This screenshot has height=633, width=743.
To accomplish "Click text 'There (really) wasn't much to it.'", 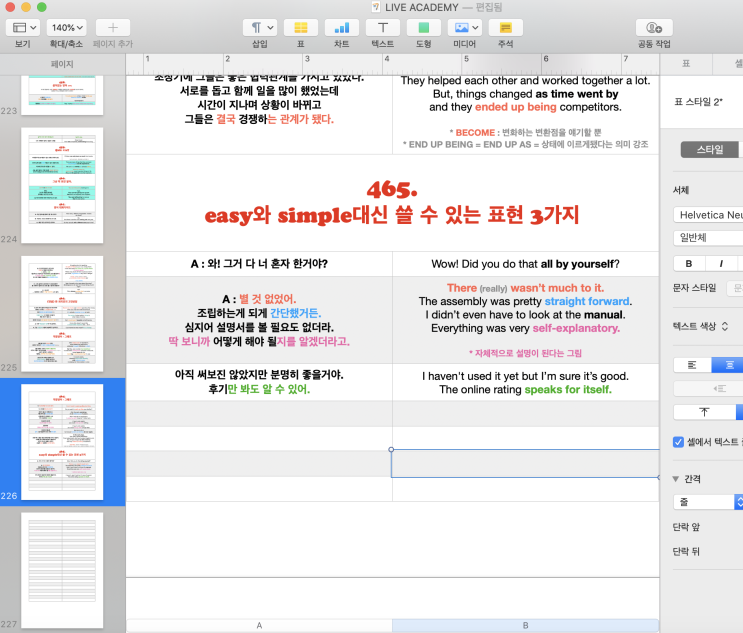I will click(x=526, y=288).
